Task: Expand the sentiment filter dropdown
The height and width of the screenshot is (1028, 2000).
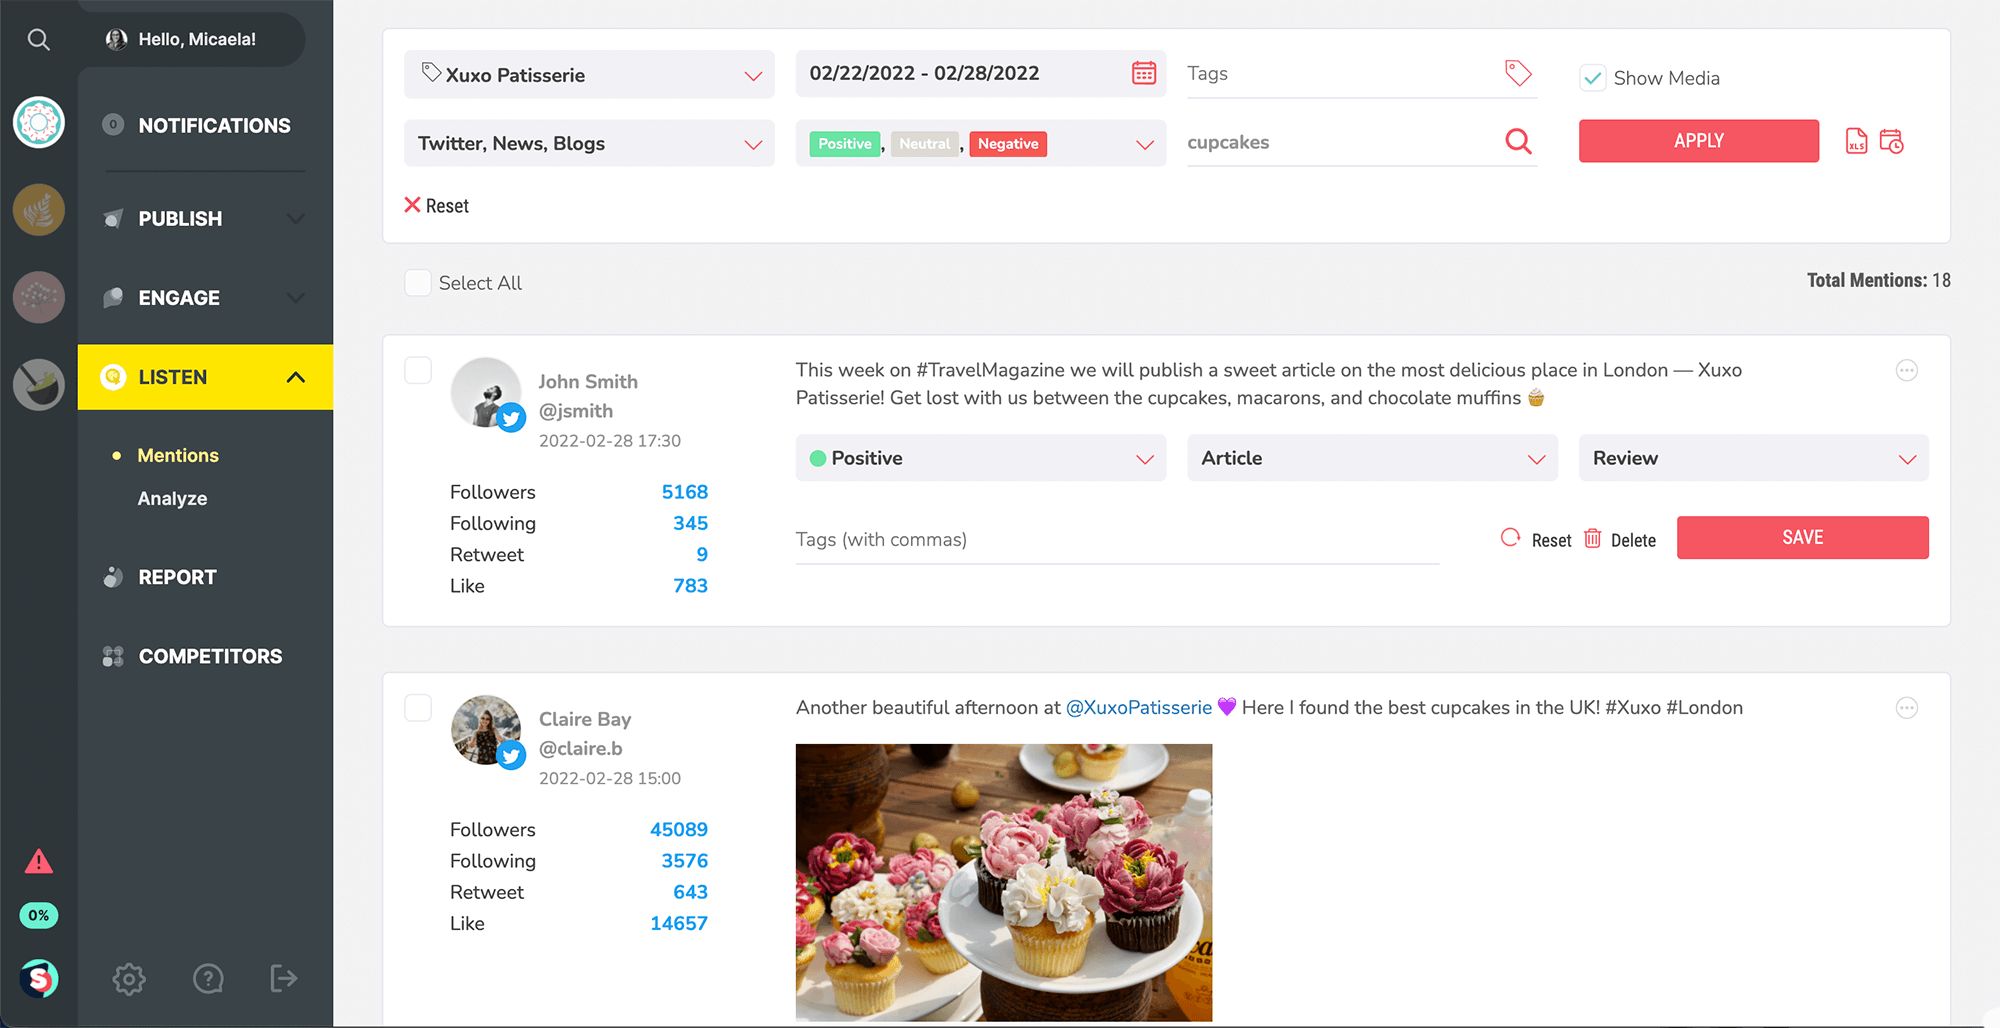Action: [x=1144, y=144]
